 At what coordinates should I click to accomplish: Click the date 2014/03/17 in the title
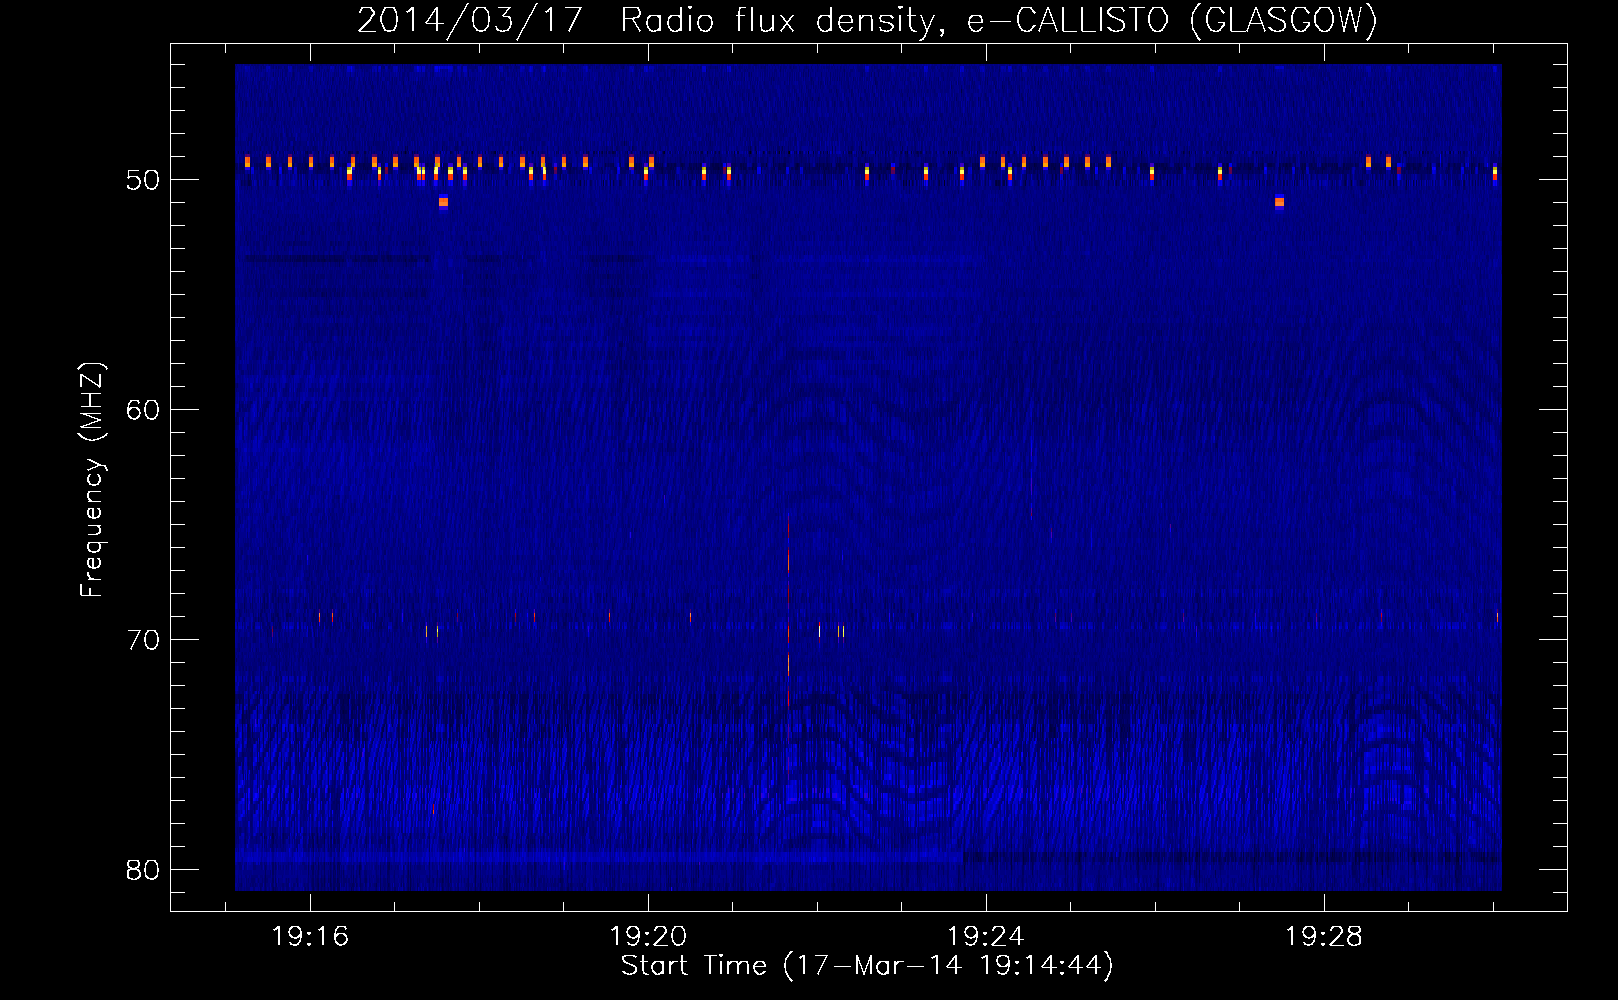[469, 21]
